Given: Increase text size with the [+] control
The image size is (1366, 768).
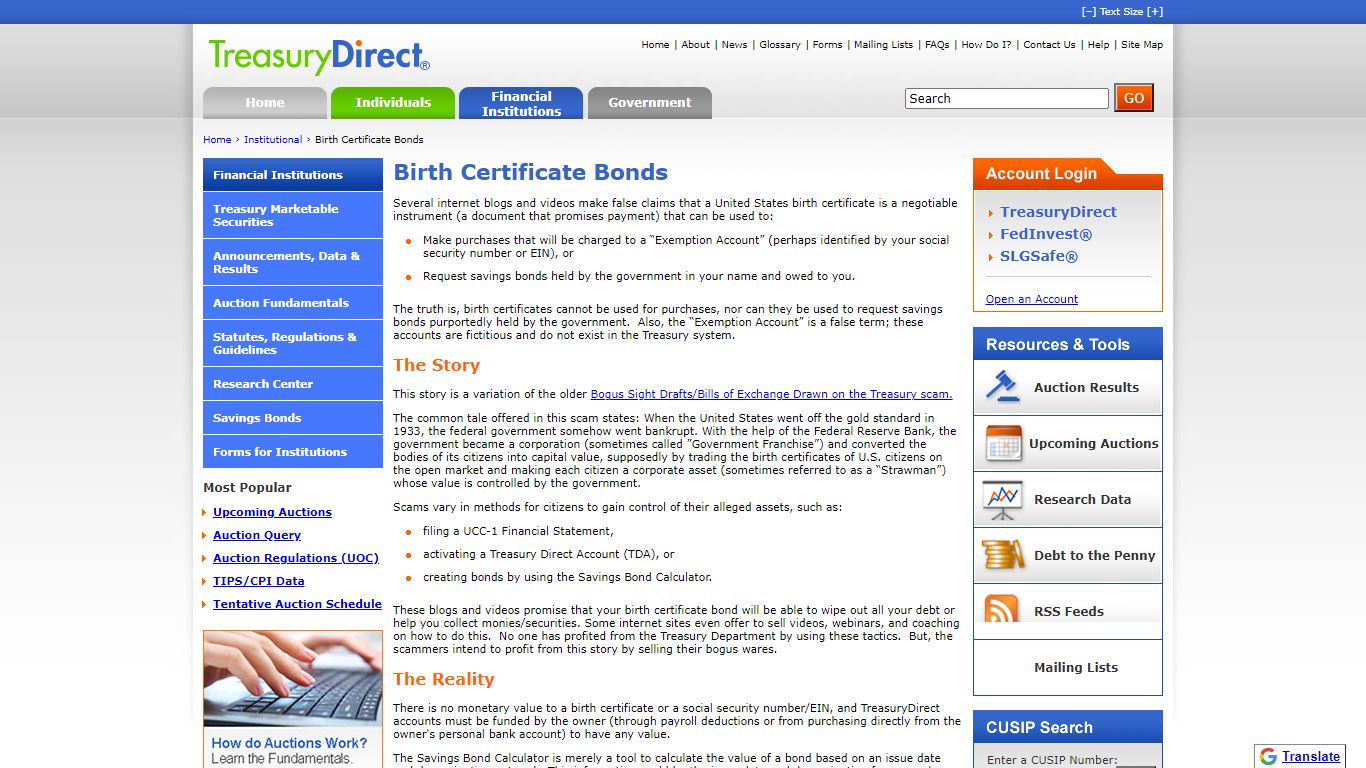Looking at the screenshot, I should (x=1155, y=12).
